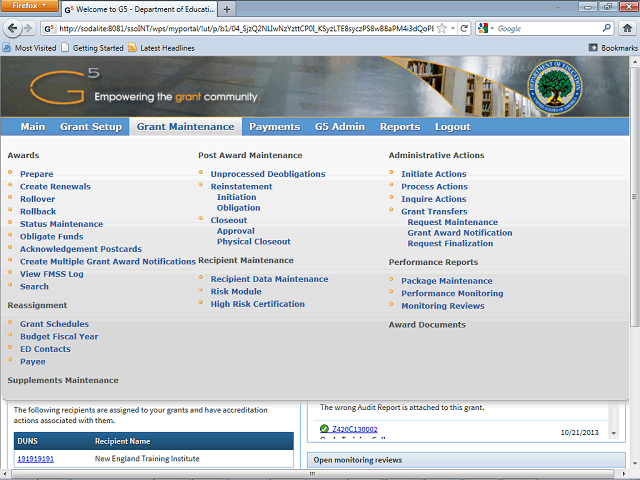640x480 pixels.
Task: Open Physical Closeout link
Action: (x=254, y=242)
